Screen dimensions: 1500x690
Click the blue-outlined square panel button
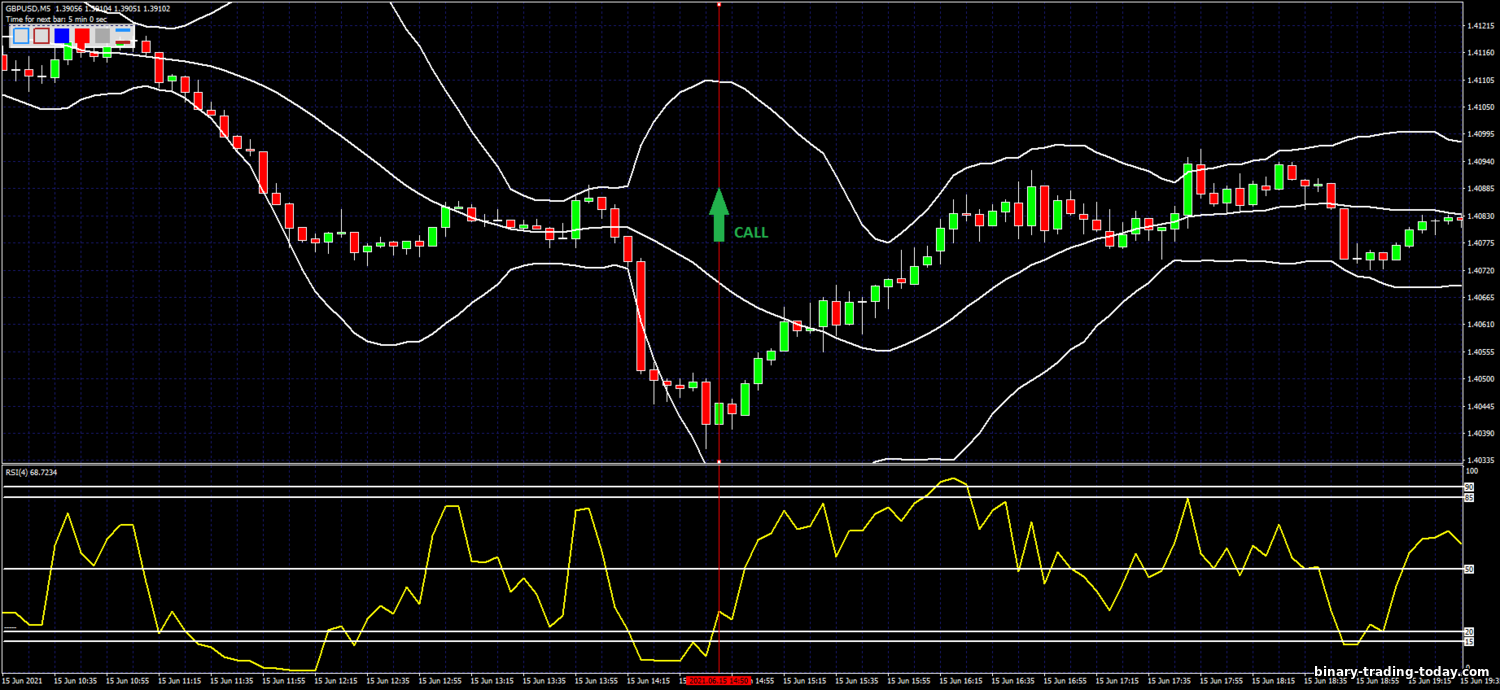21,36
